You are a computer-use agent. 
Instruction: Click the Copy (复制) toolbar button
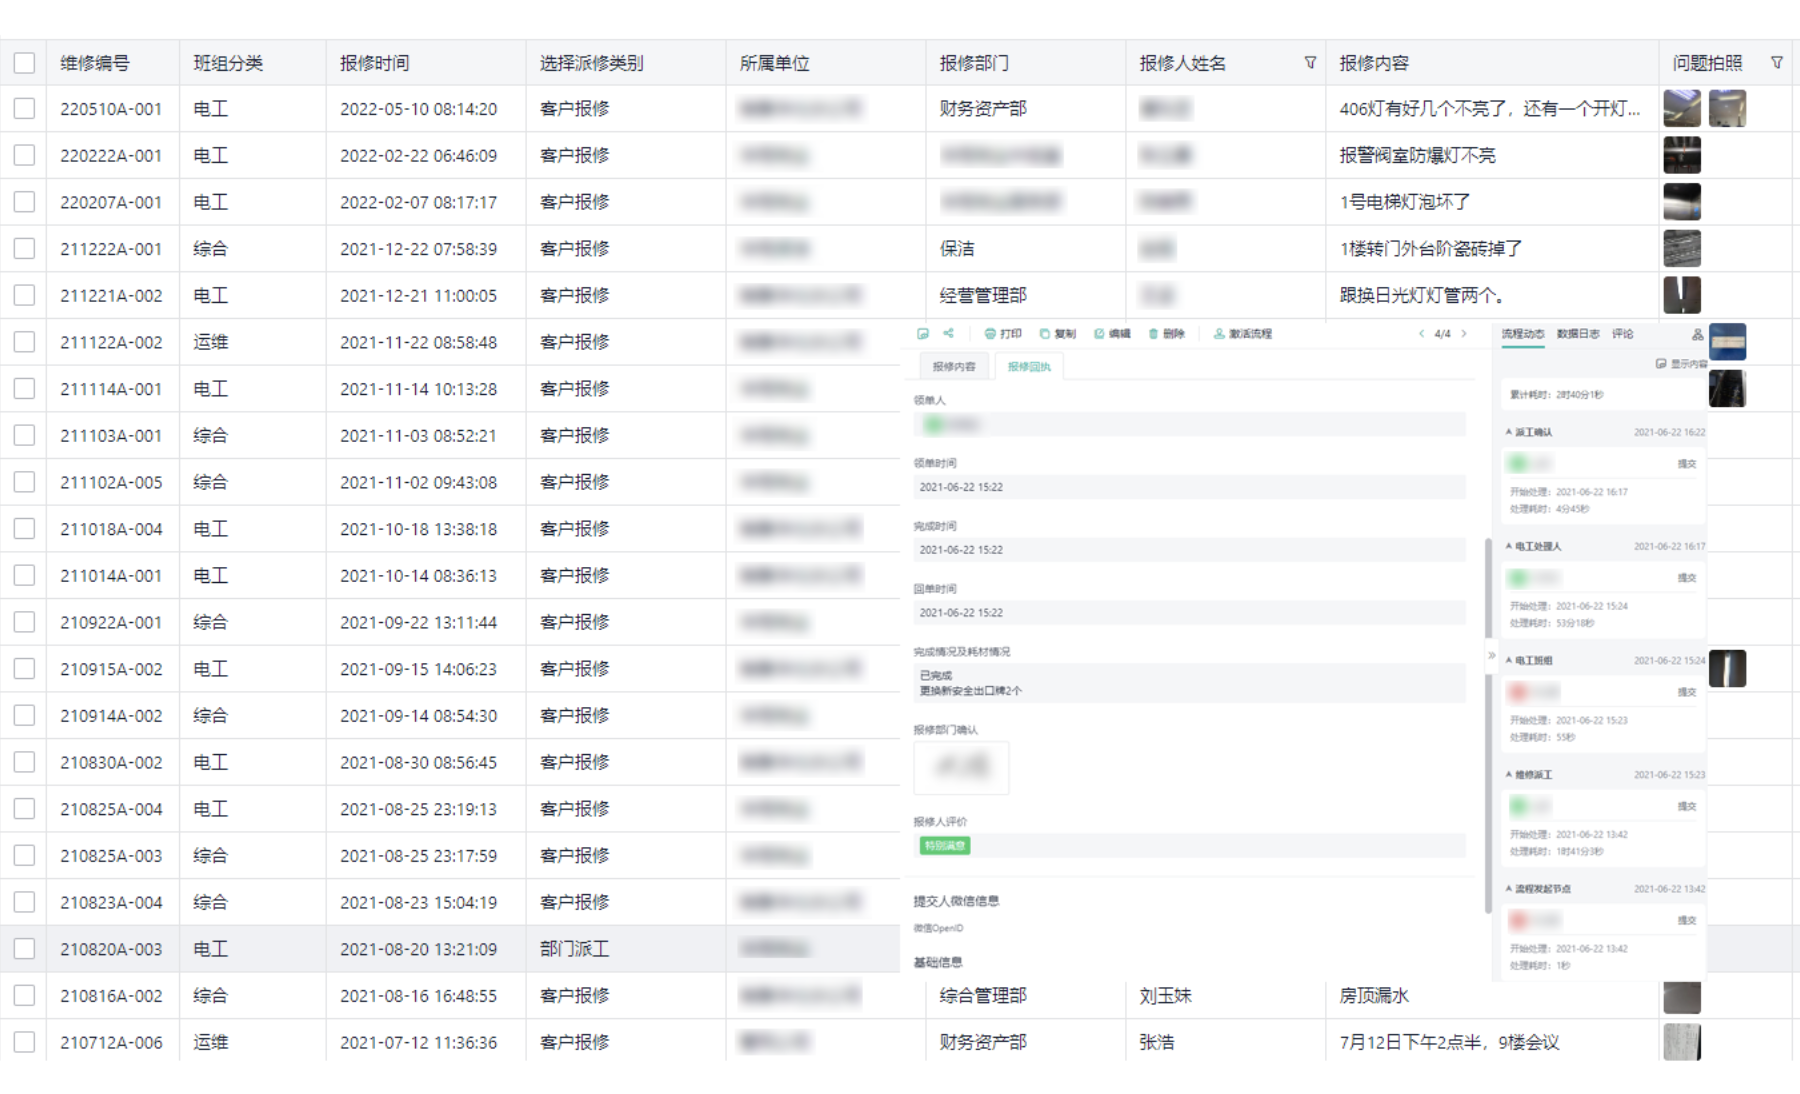[x=1058, y=334]
